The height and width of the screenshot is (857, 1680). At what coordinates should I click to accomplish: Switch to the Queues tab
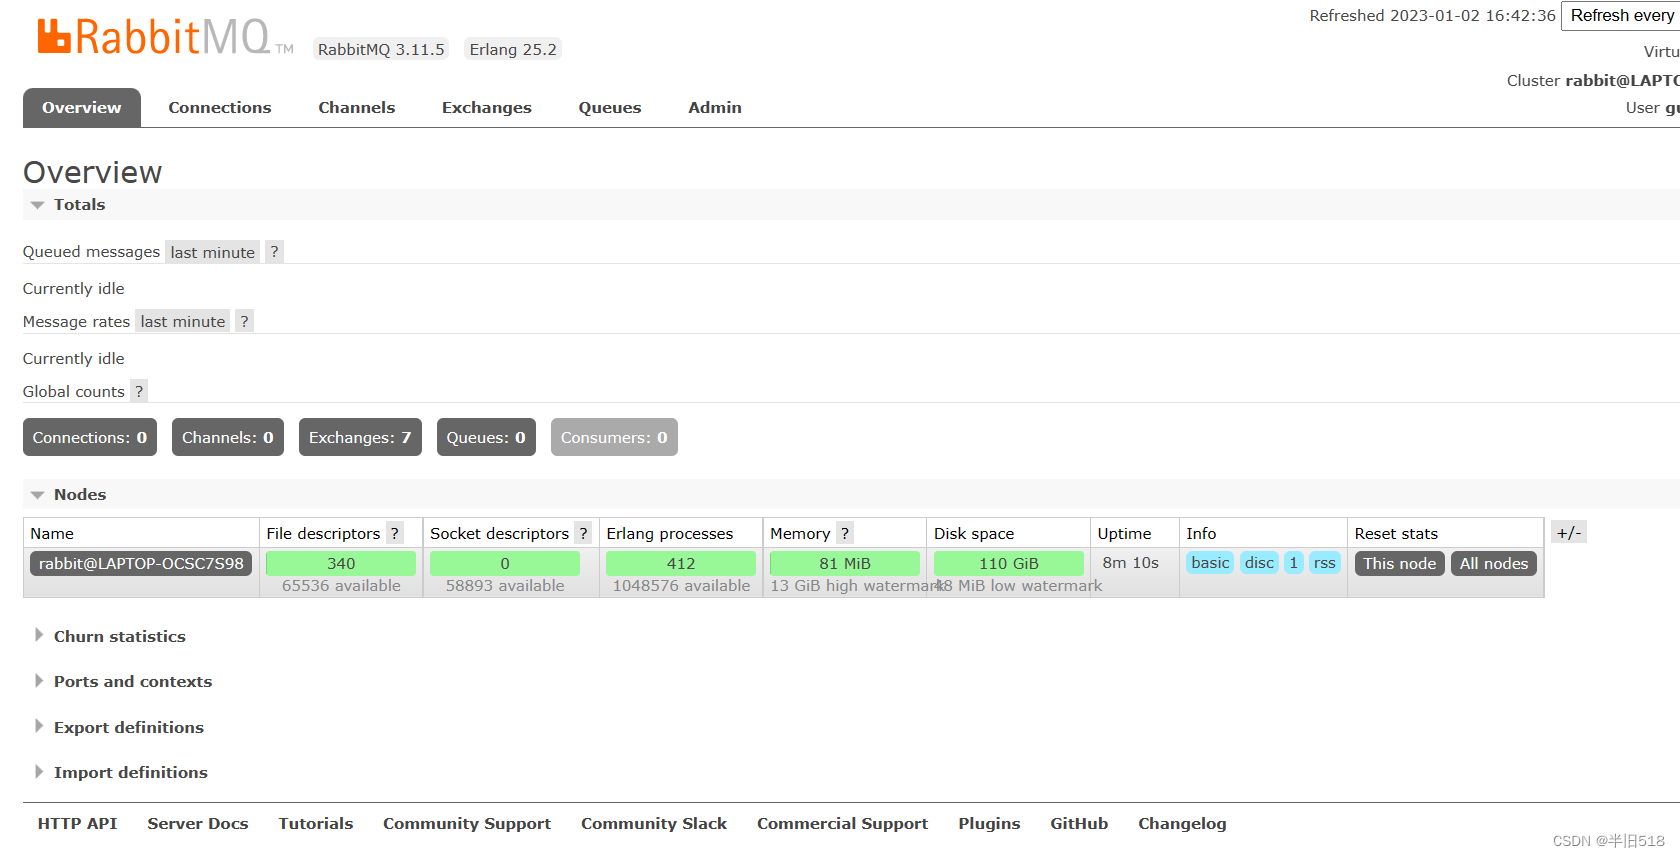pyautogui.click(x=610, y=107)
